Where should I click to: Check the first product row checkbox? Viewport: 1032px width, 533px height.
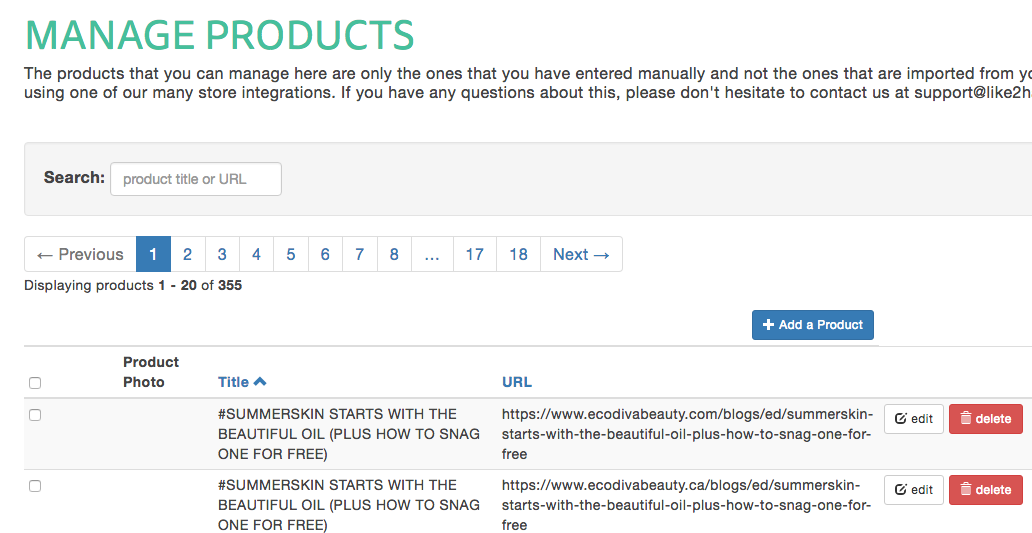[35, 415]
